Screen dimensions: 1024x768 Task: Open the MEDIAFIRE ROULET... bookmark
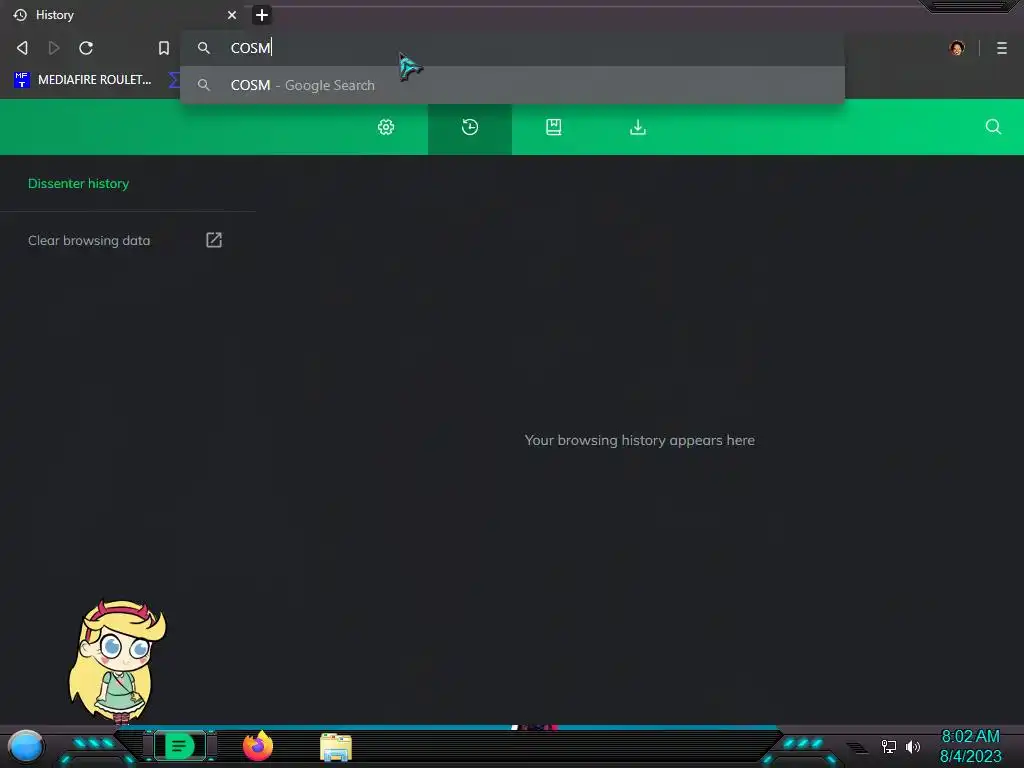click(x=83, y=80)
